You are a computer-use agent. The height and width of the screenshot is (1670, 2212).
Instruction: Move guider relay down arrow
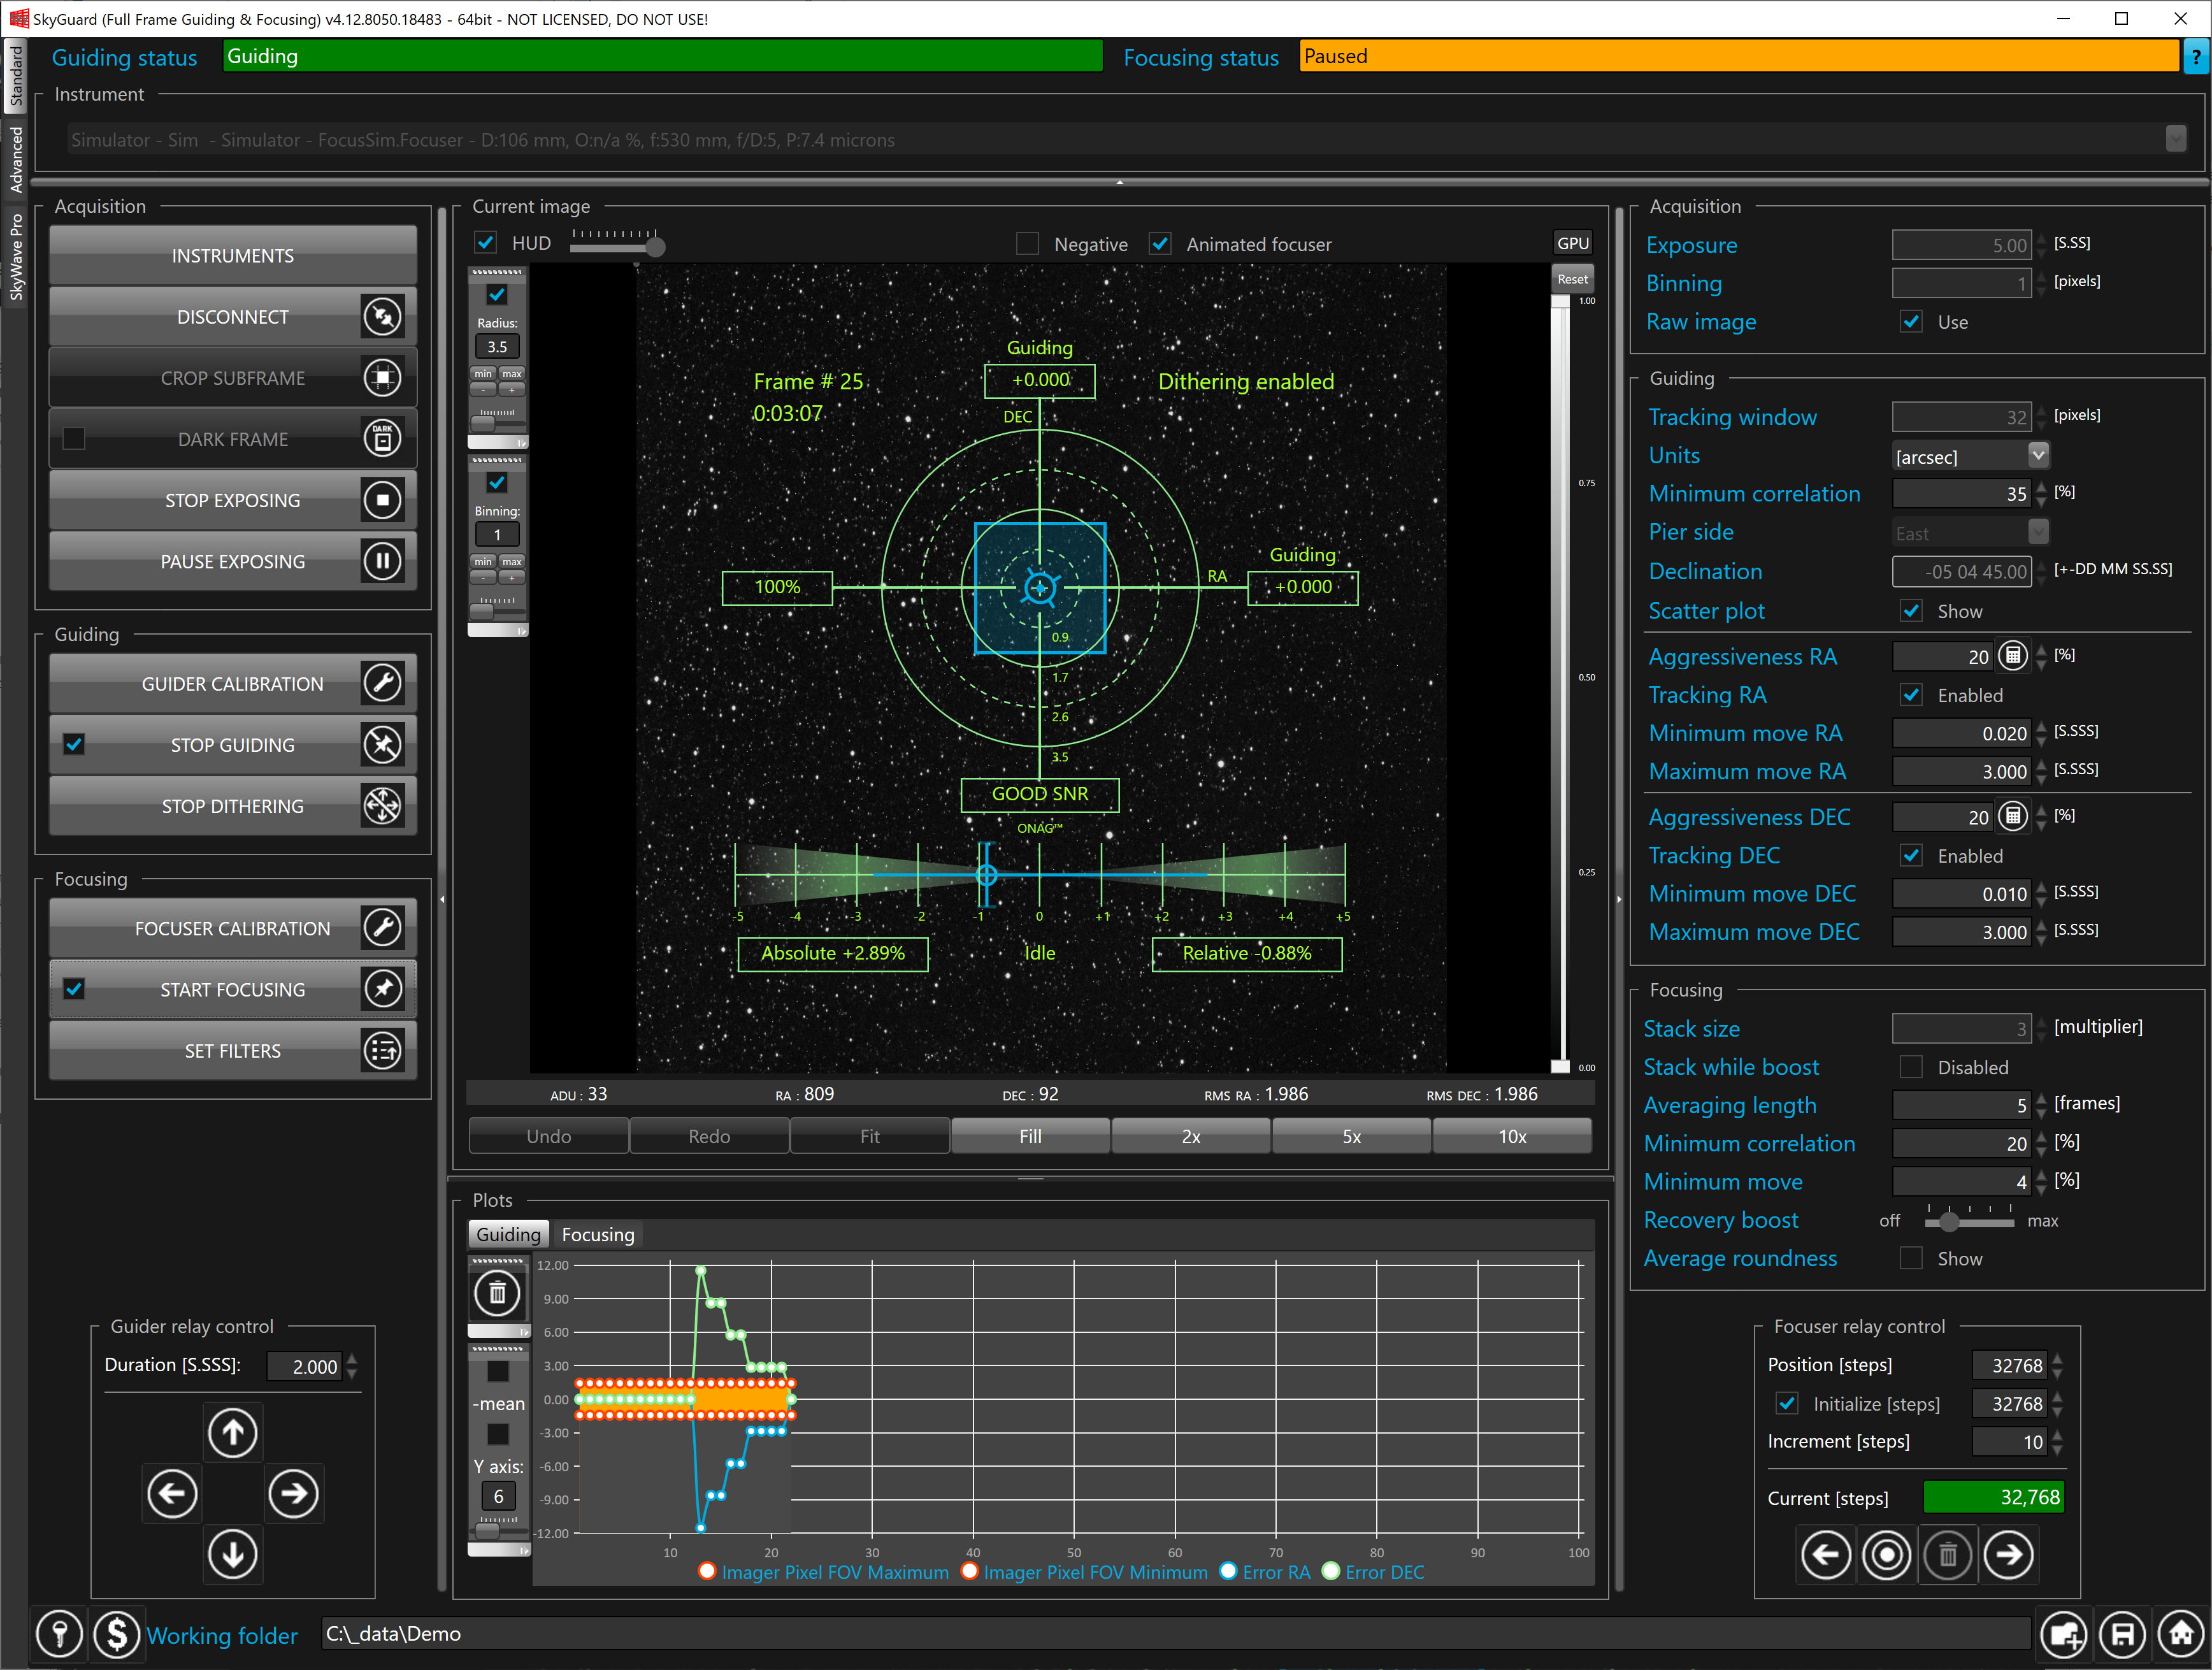pyautogui.click(x=233, y=1555)
